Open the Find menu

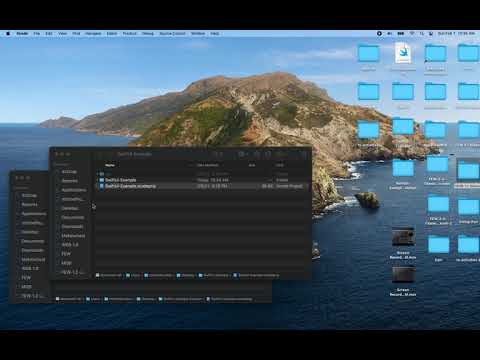click(76, 34)
